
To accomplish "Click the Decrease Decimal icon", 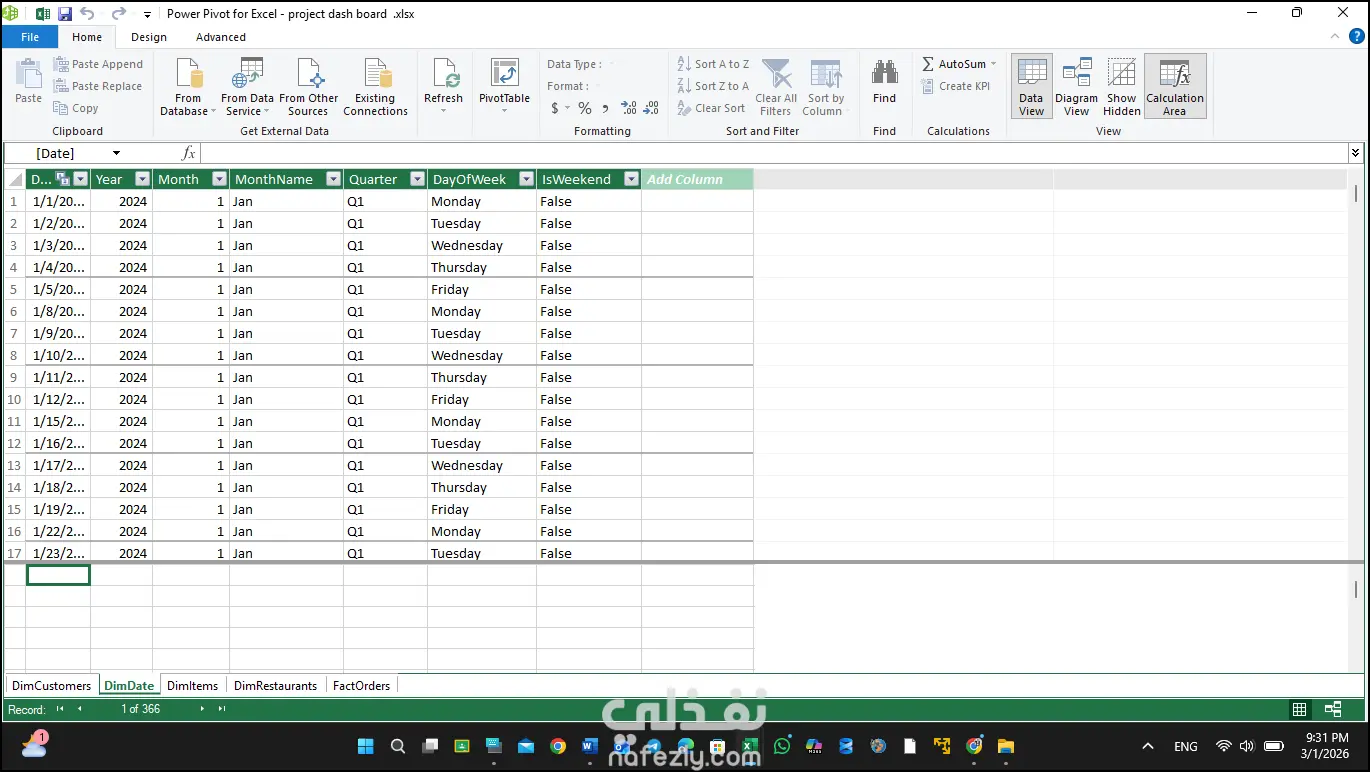I will coord(650,108).
